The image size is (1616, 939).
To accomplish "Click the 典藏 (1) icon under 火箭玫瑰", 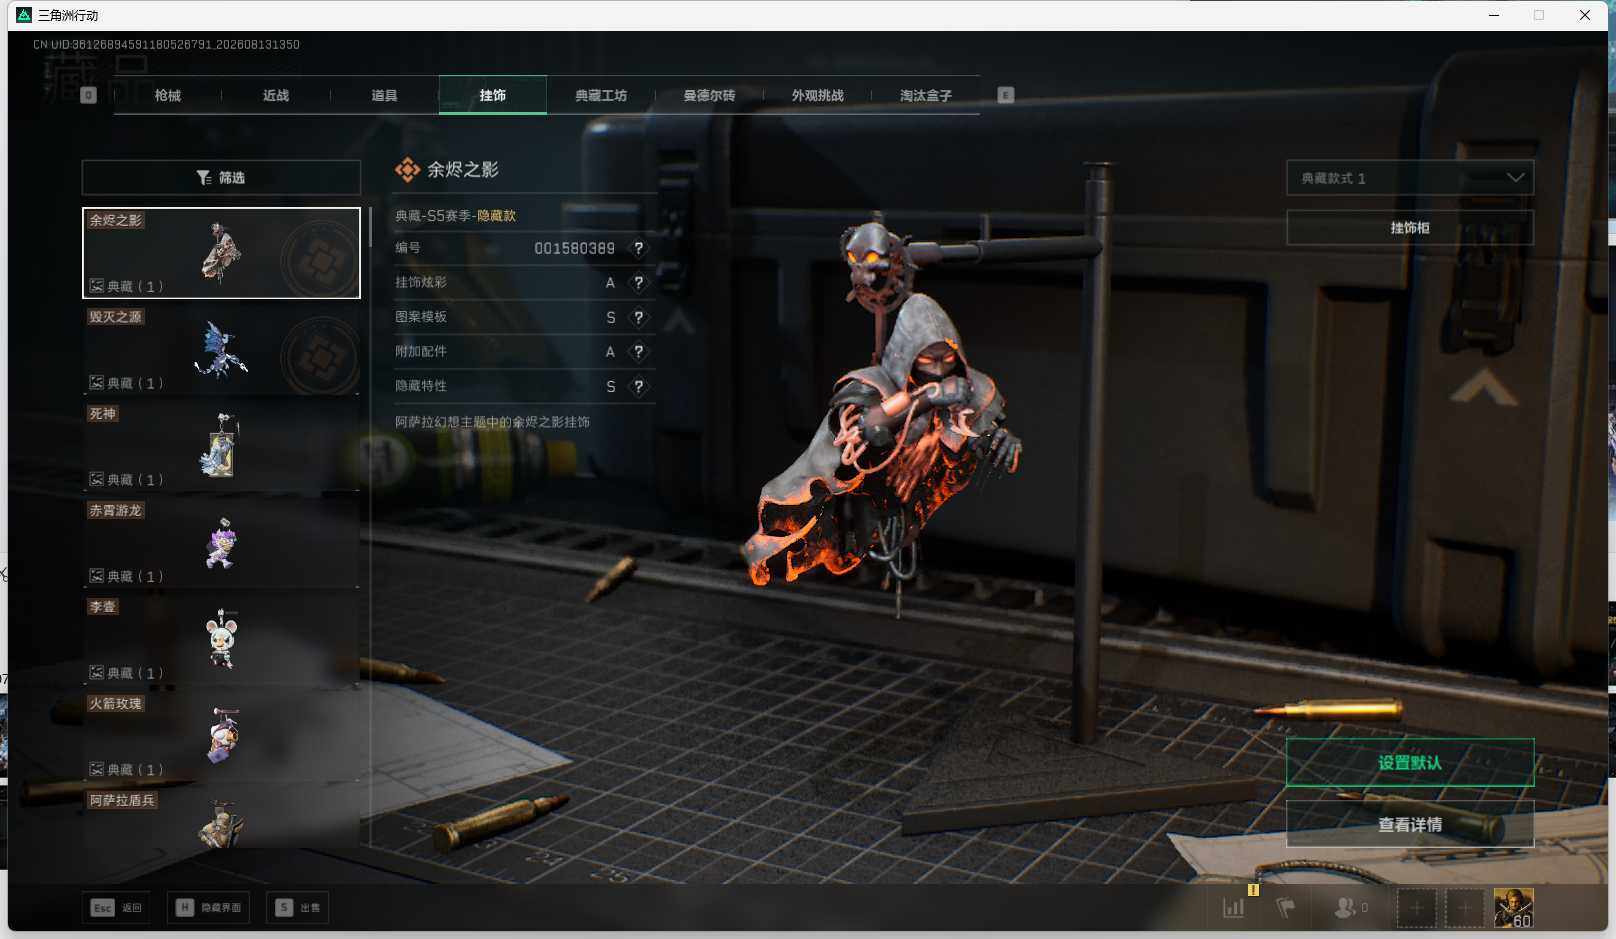I will [x=96, y=769].
